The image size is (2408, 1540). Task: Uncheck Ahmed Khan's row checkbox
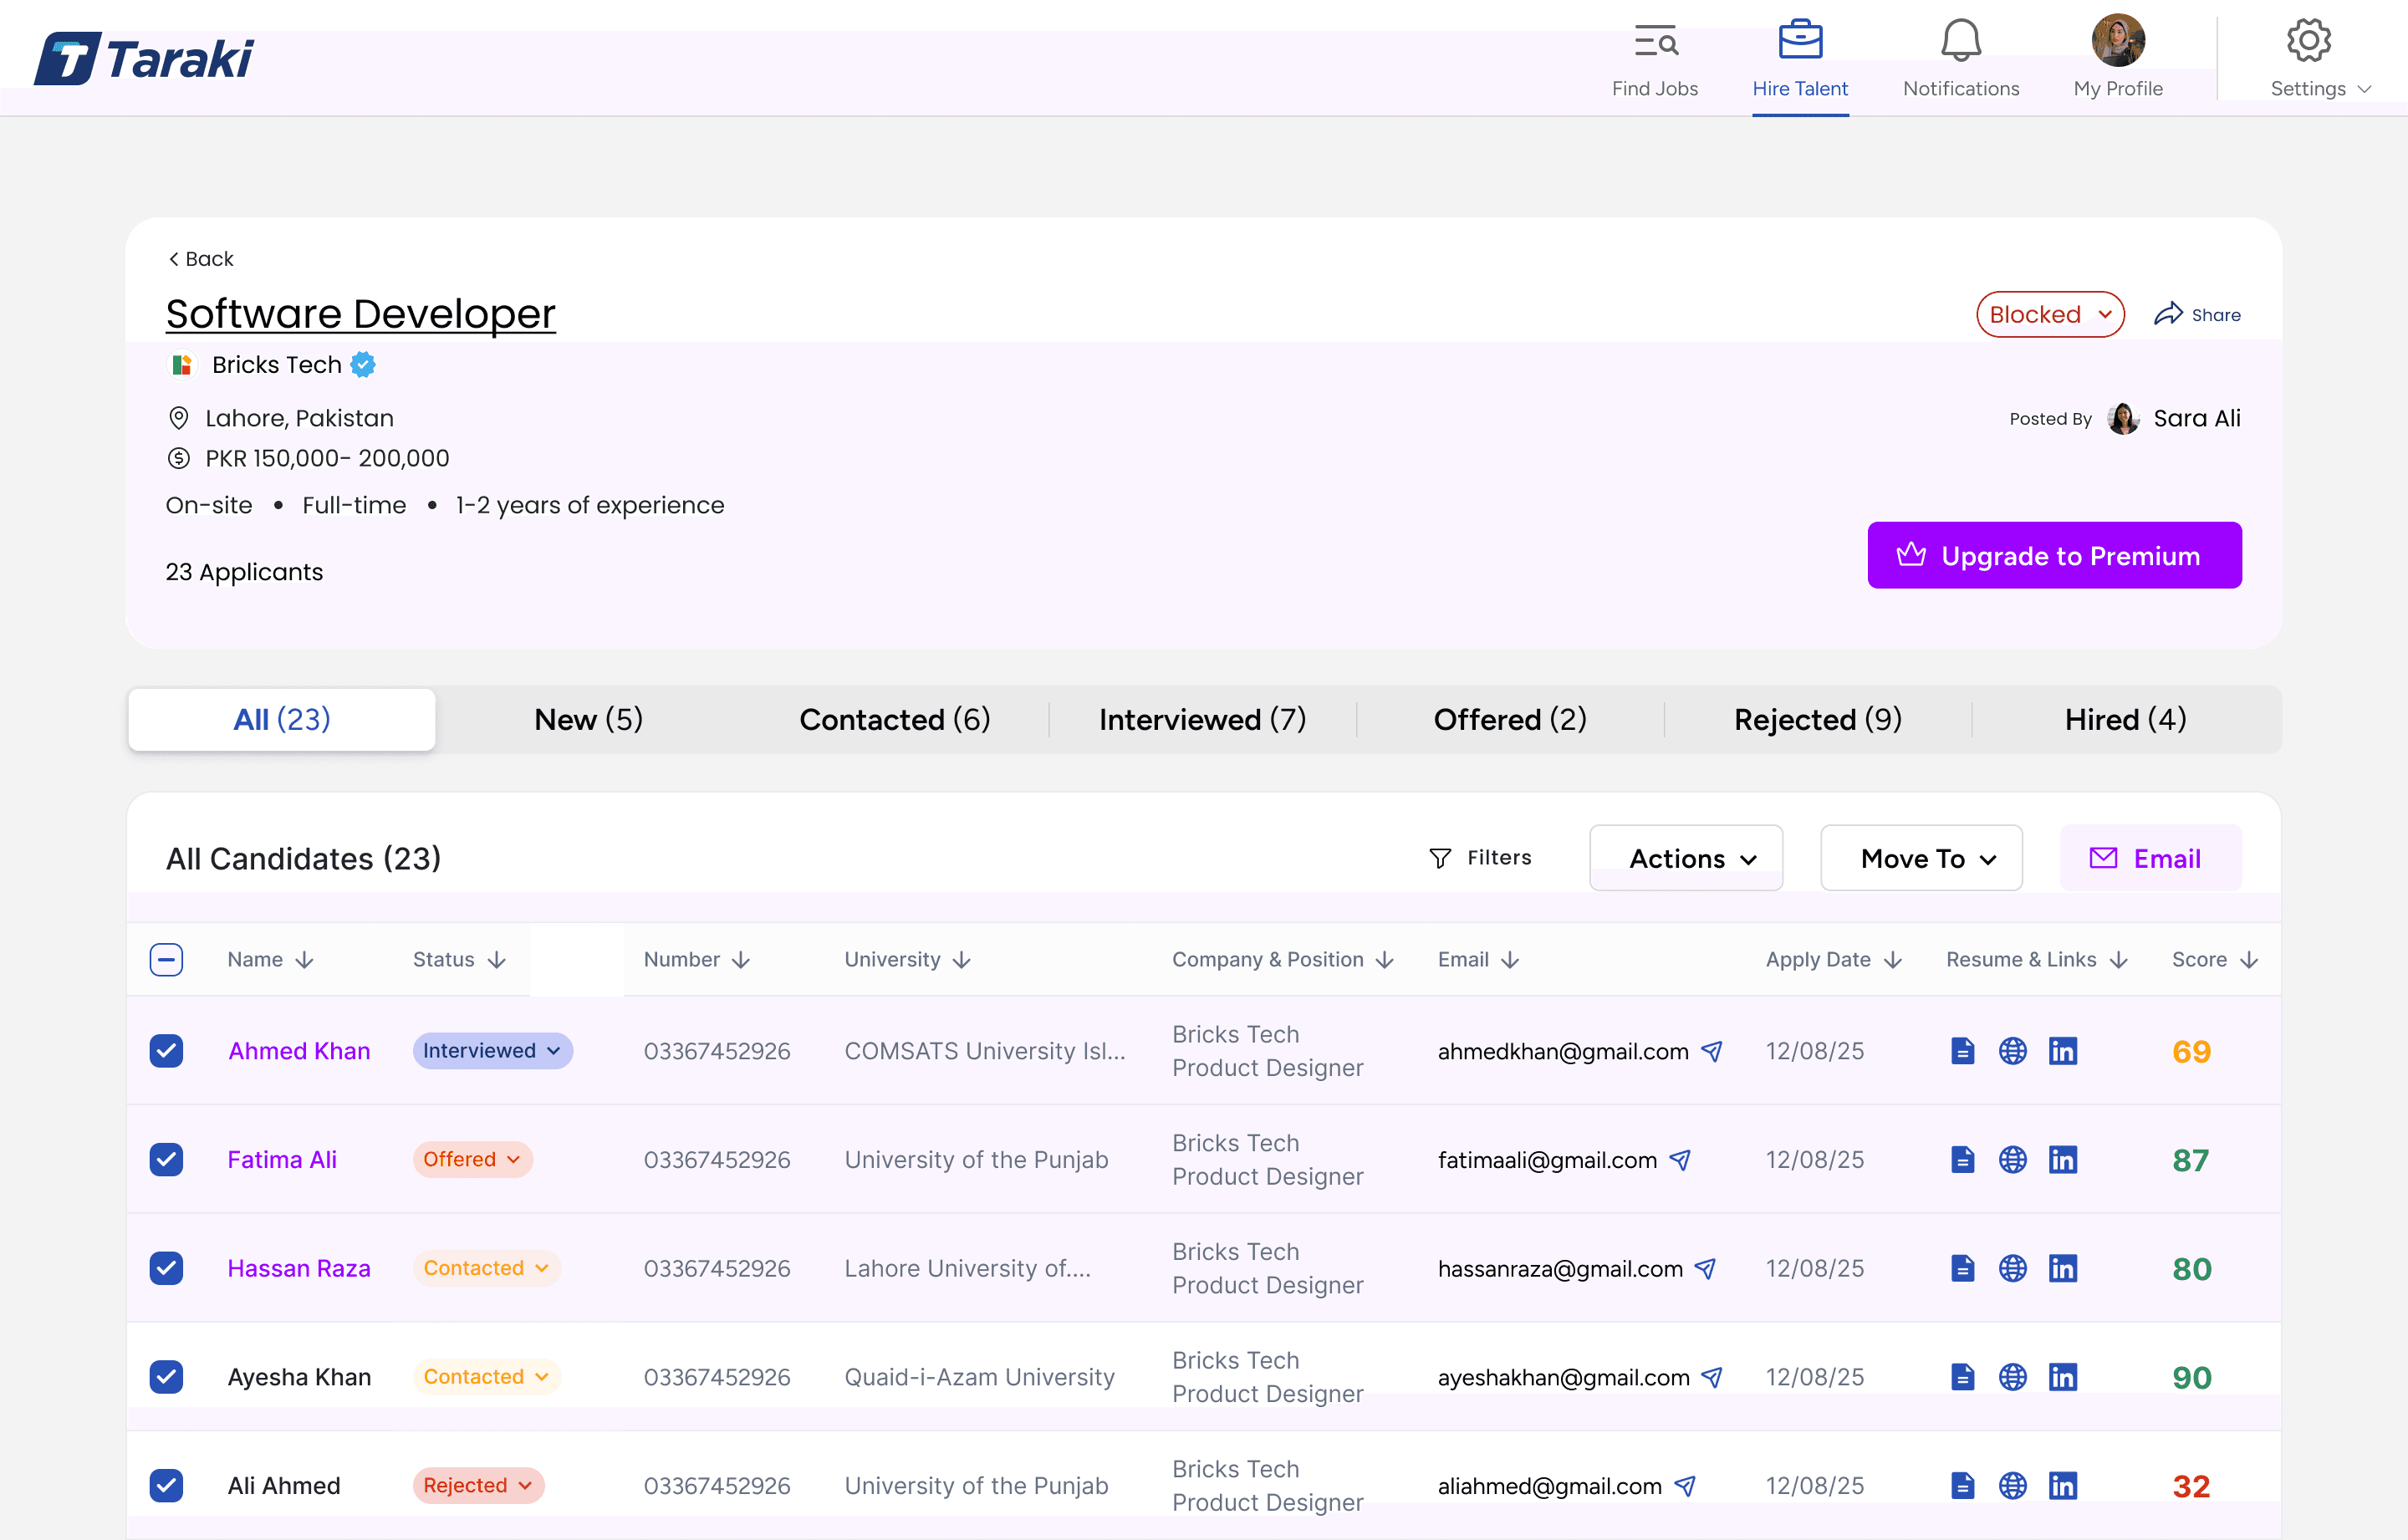pos(167,1051)
